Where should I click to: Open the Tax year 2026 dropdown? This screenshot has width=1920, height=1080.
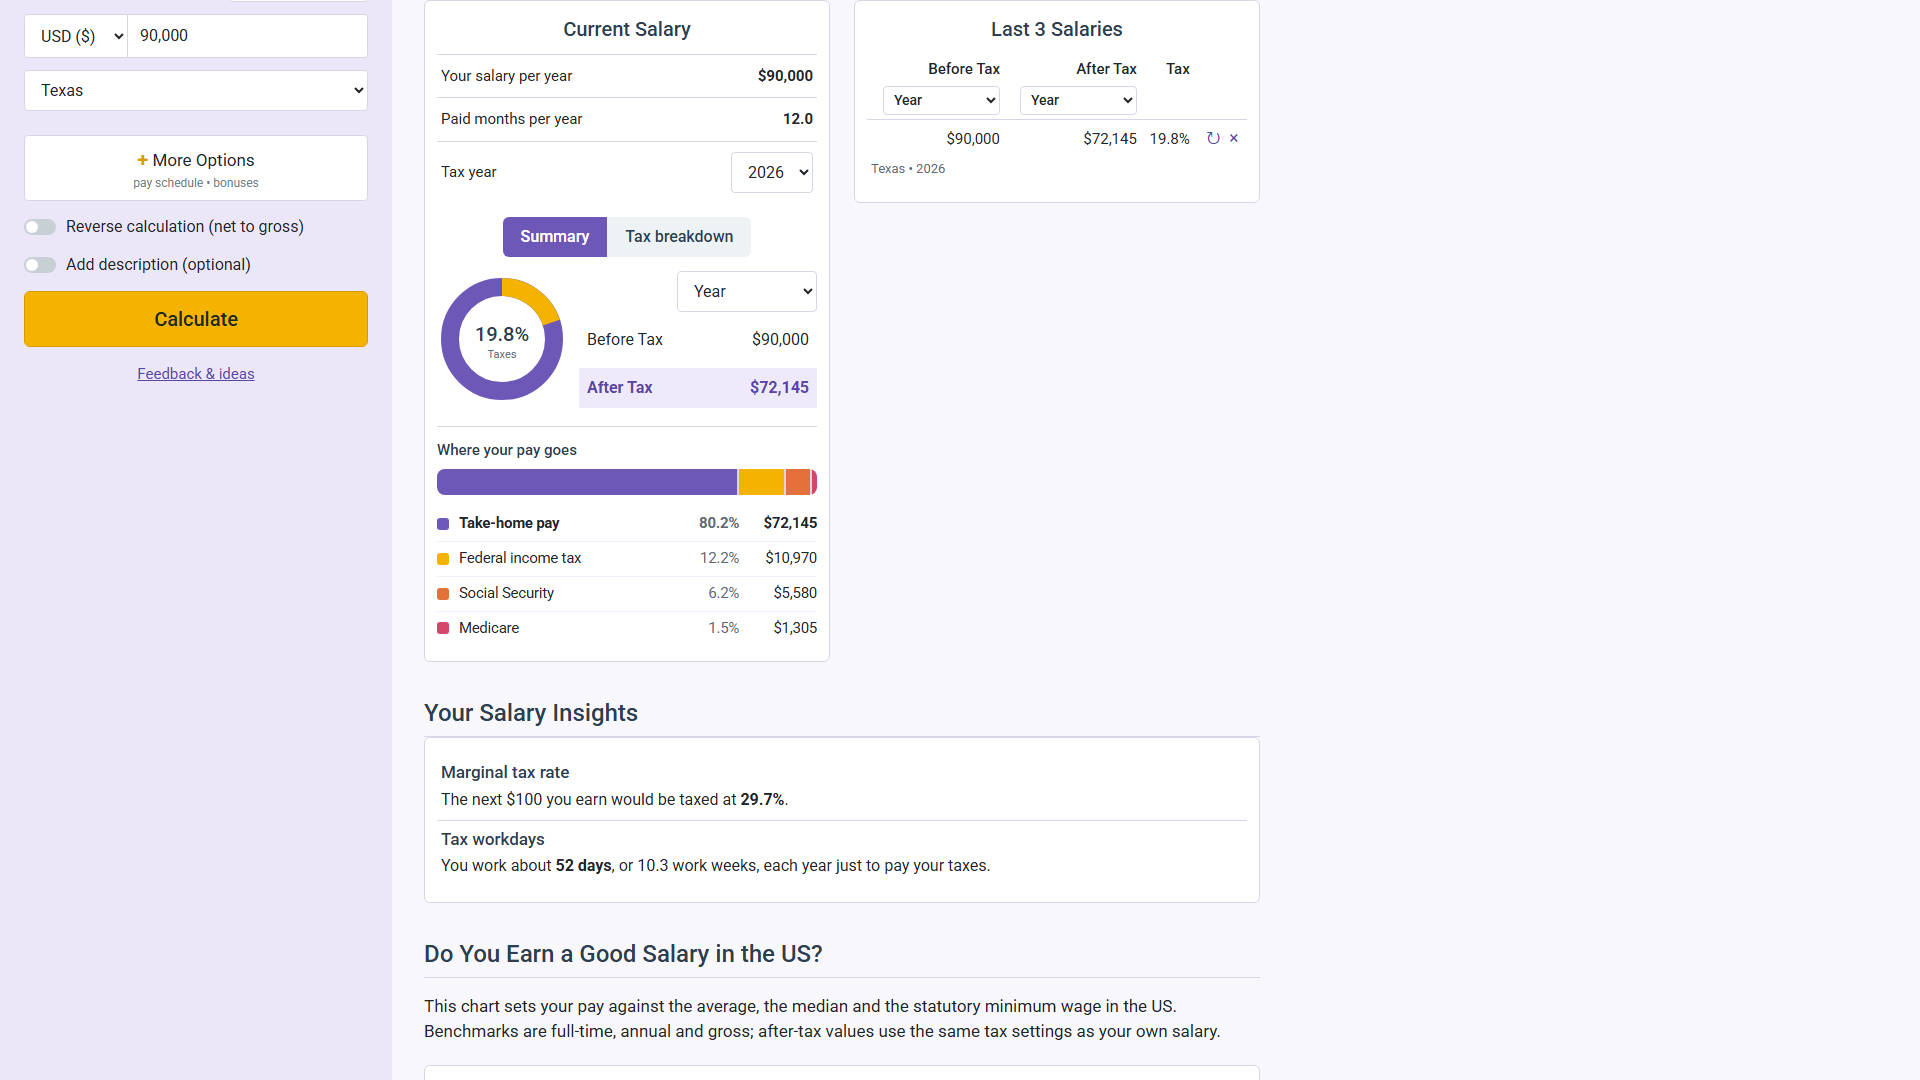(x=772, y=172)
